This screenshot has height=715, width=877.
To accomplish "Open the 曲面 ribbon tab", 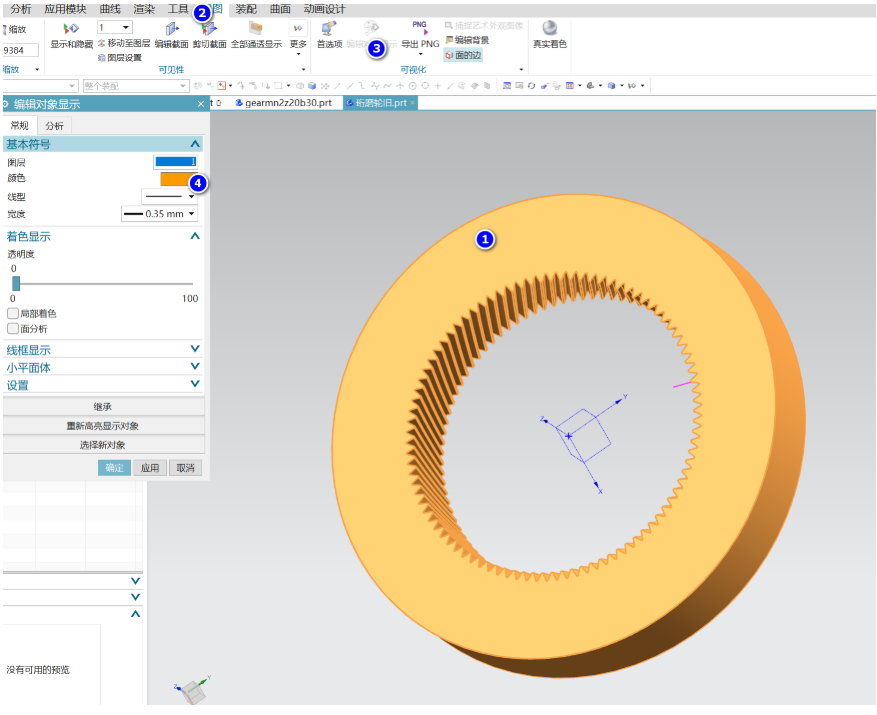I will pyautogui.click(x=280, y=9).
